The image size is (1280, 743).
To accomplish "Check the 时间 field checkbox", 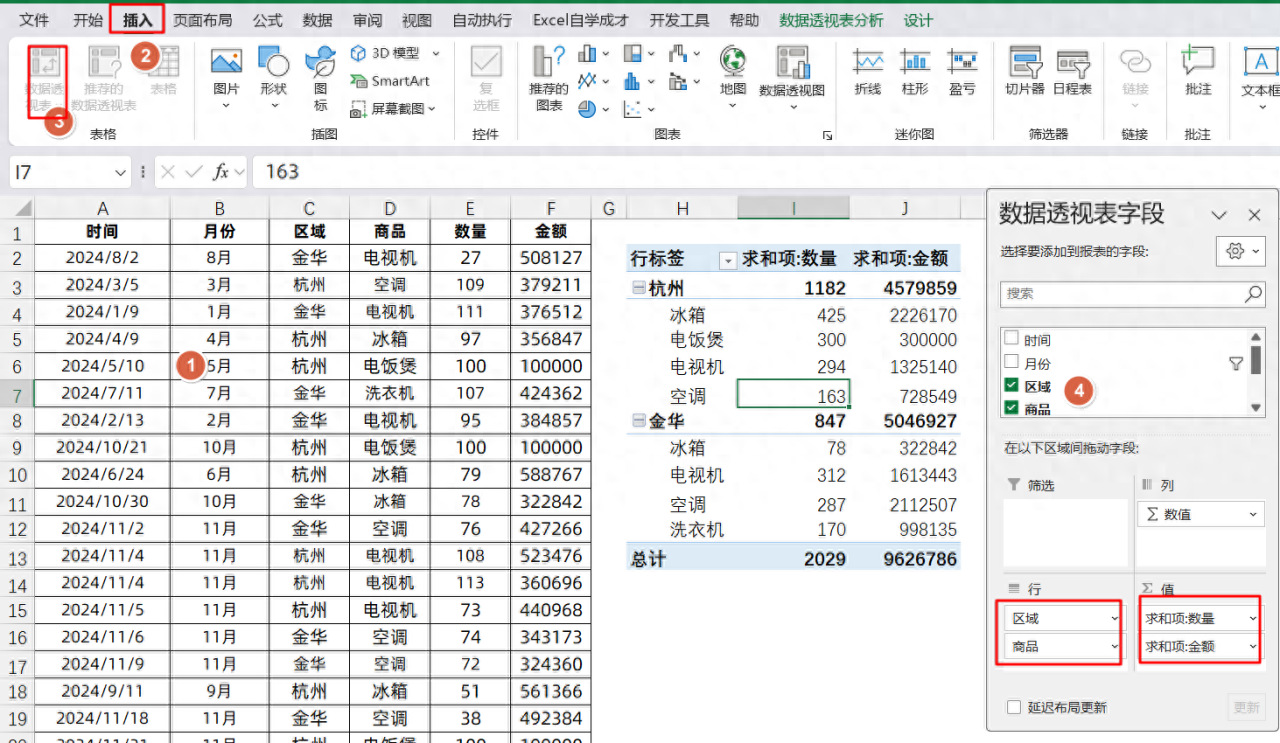I will (1011, 340).
